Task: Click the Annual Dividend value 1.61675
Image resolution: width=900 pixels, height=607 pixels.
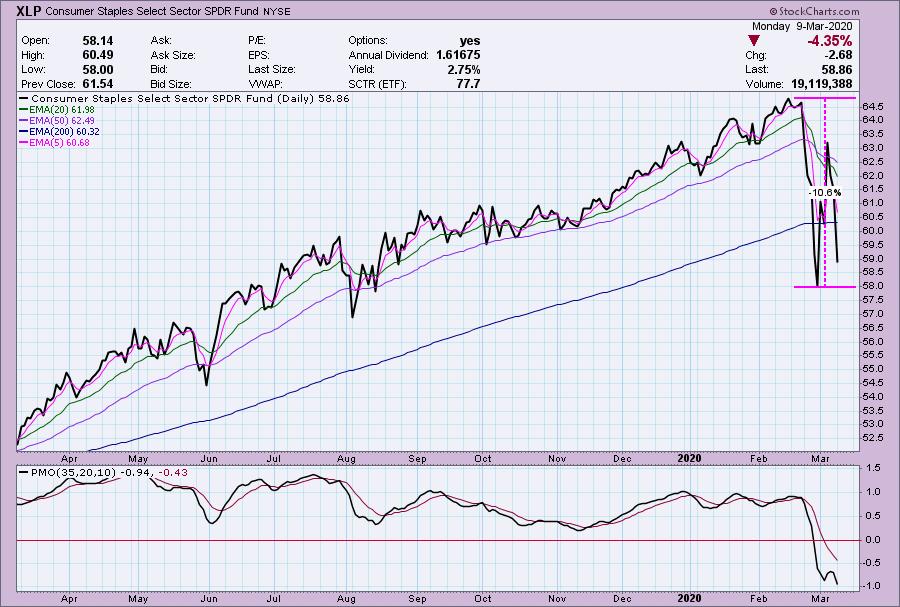Action: 458,55
